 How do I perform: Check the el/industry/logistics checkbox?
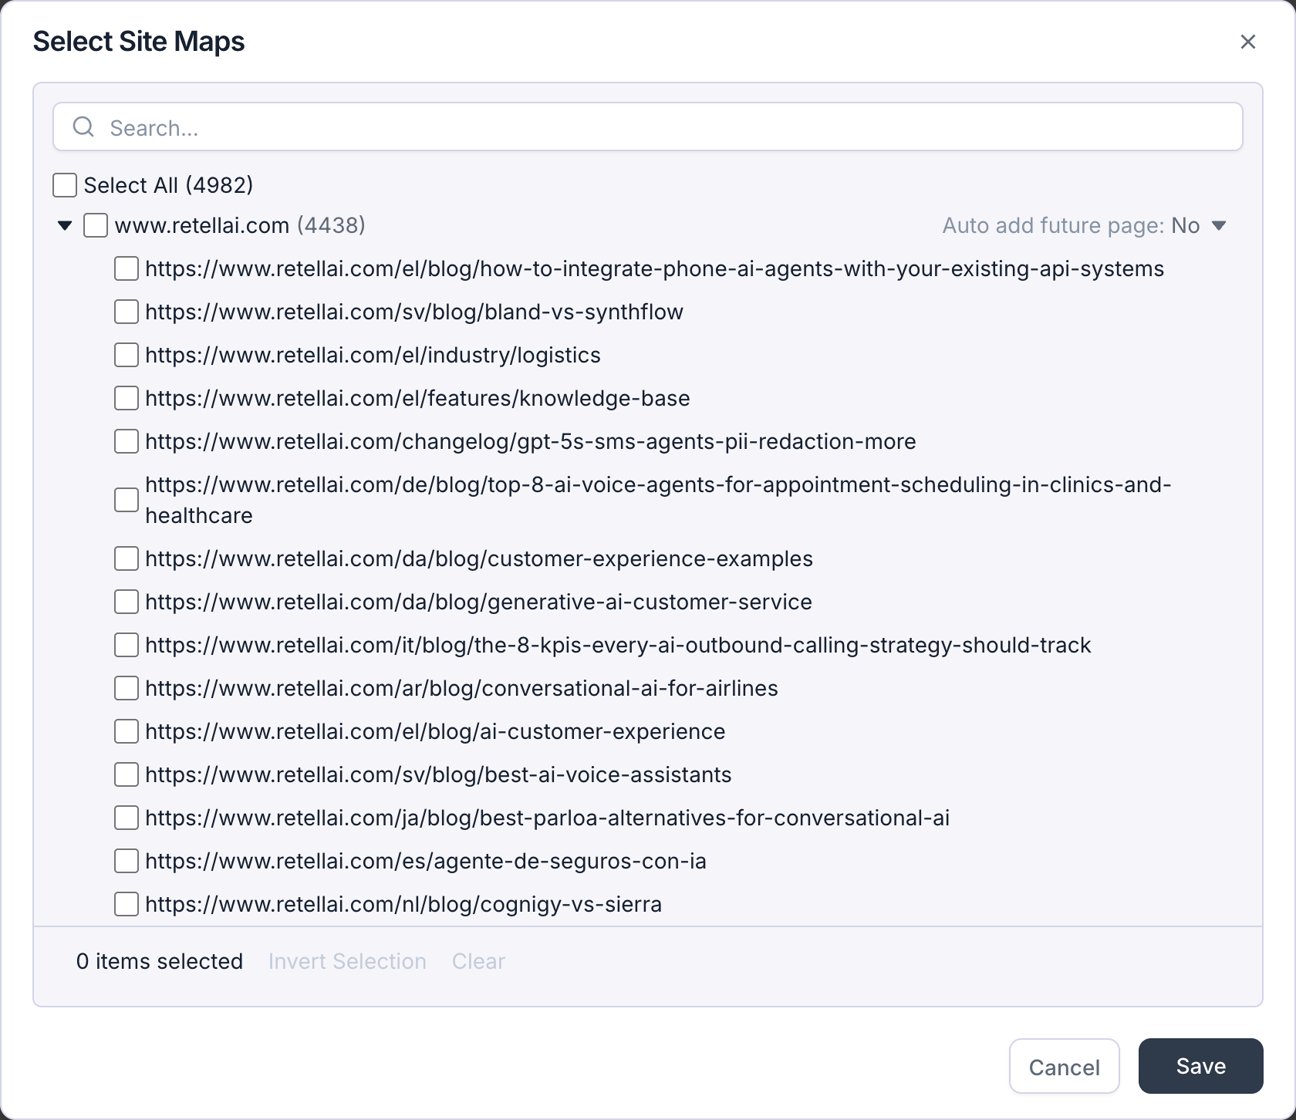[126, 355]
